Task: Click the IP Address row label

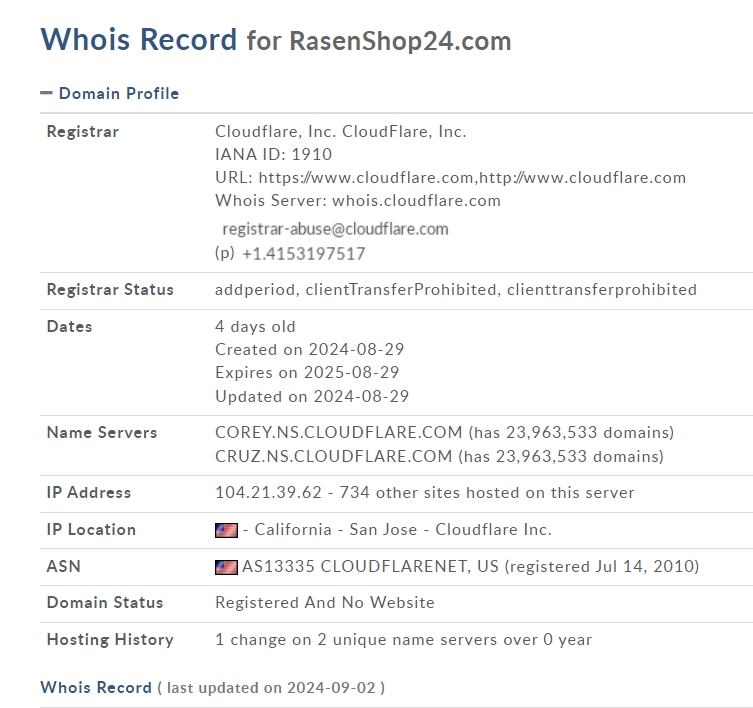Action: [89, 492]
